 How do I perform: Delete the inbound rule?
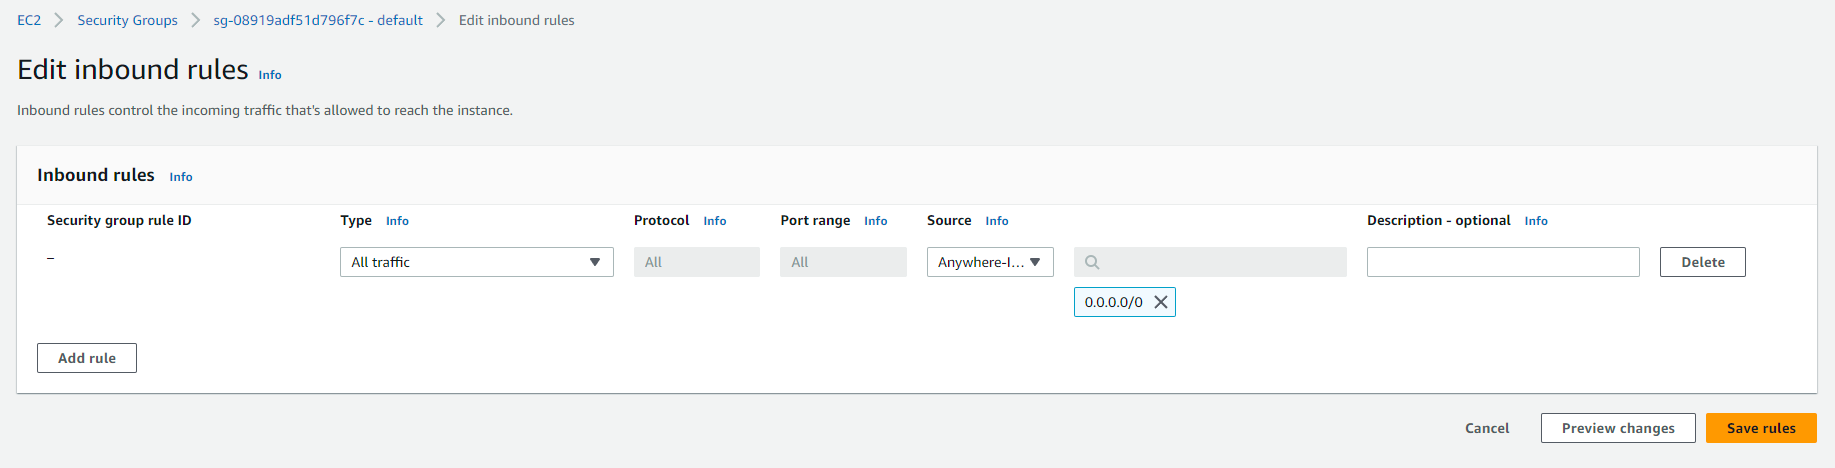pos(1702,262)
